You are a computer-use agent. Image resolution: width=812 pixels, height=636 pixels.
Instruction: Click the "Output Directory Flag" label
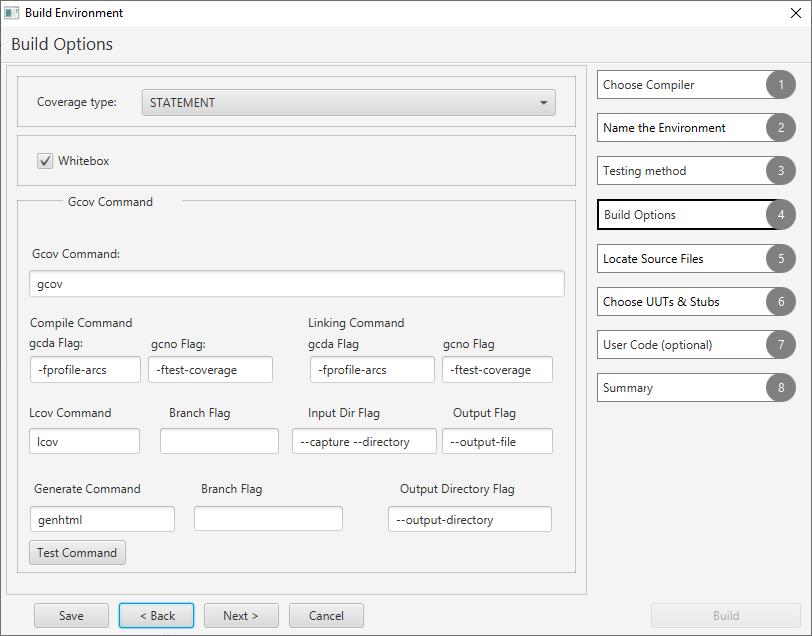click(457, 489)
